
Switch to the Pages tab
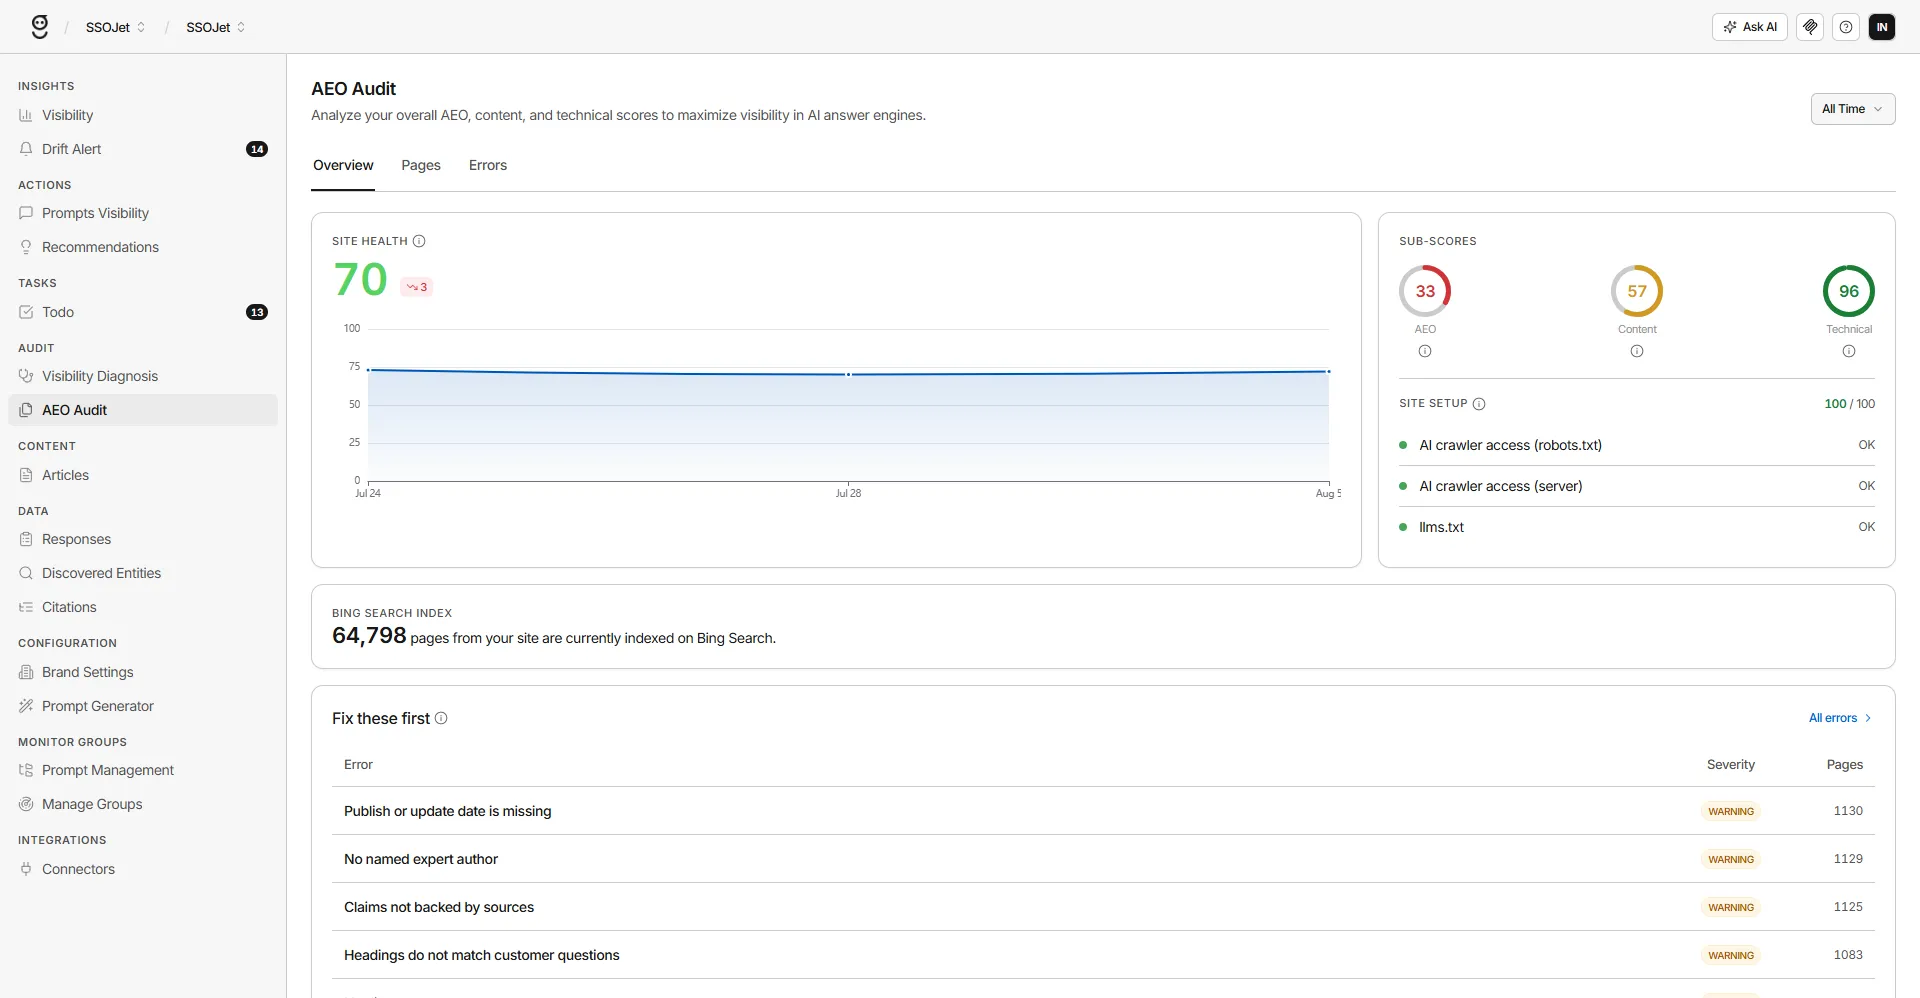pos(421,166)
